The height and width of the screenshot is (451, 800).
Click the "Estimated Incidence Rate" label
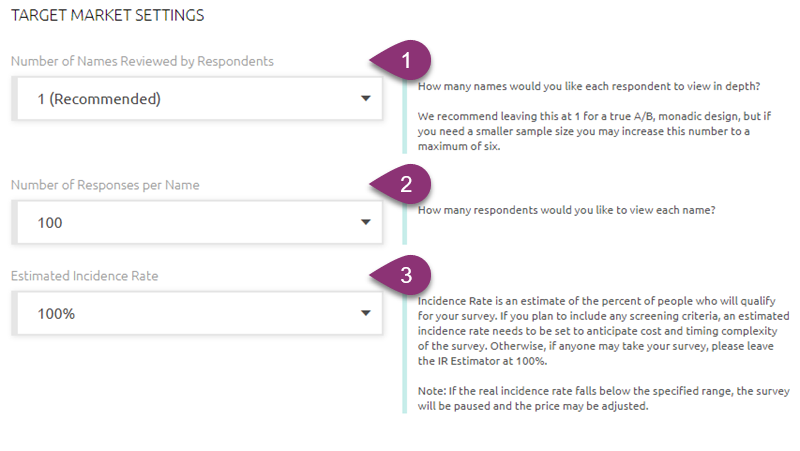click(84, 275)
